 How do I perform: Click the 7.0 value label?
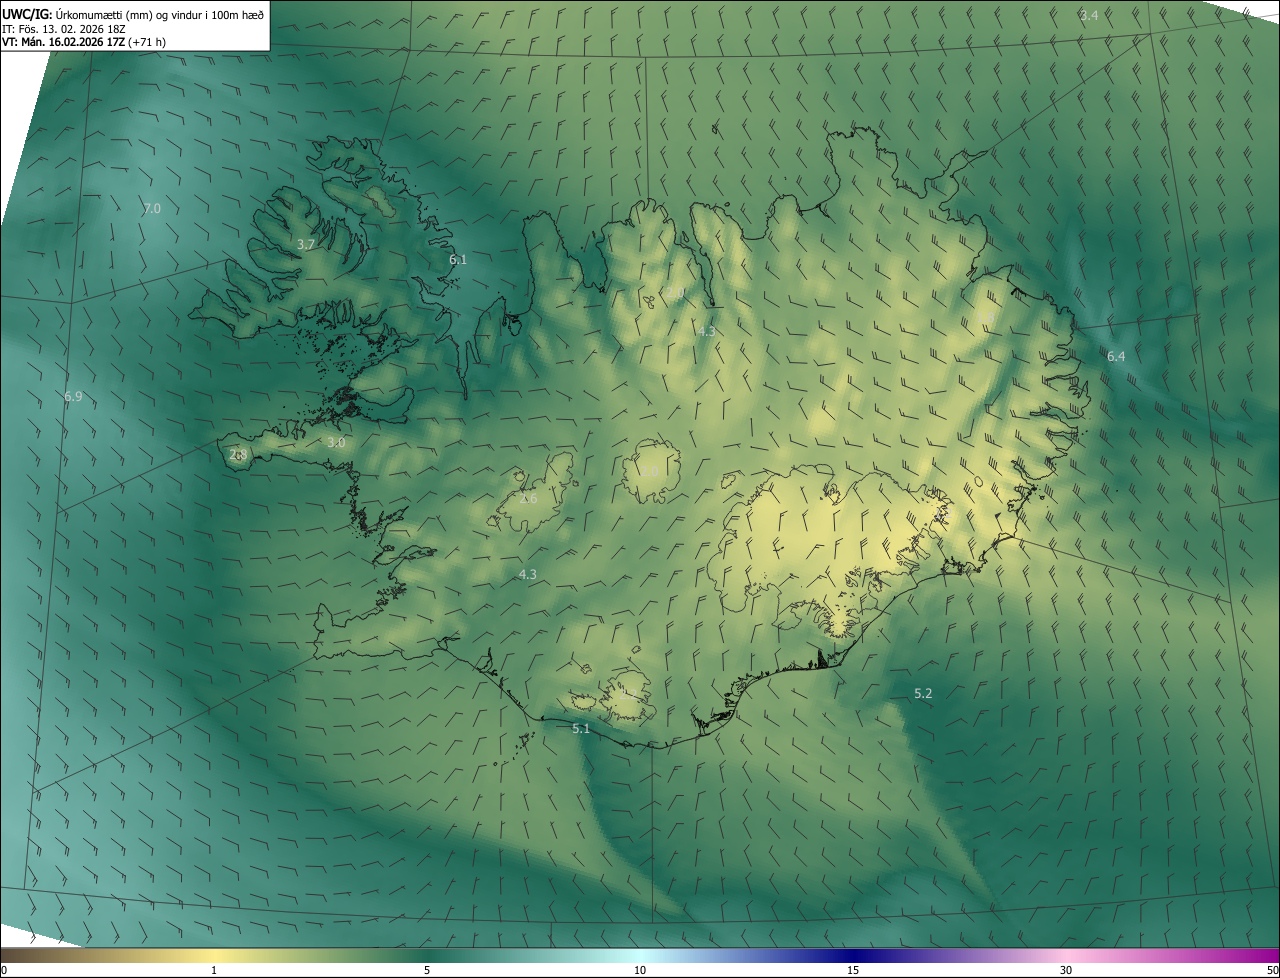point(152,208)
